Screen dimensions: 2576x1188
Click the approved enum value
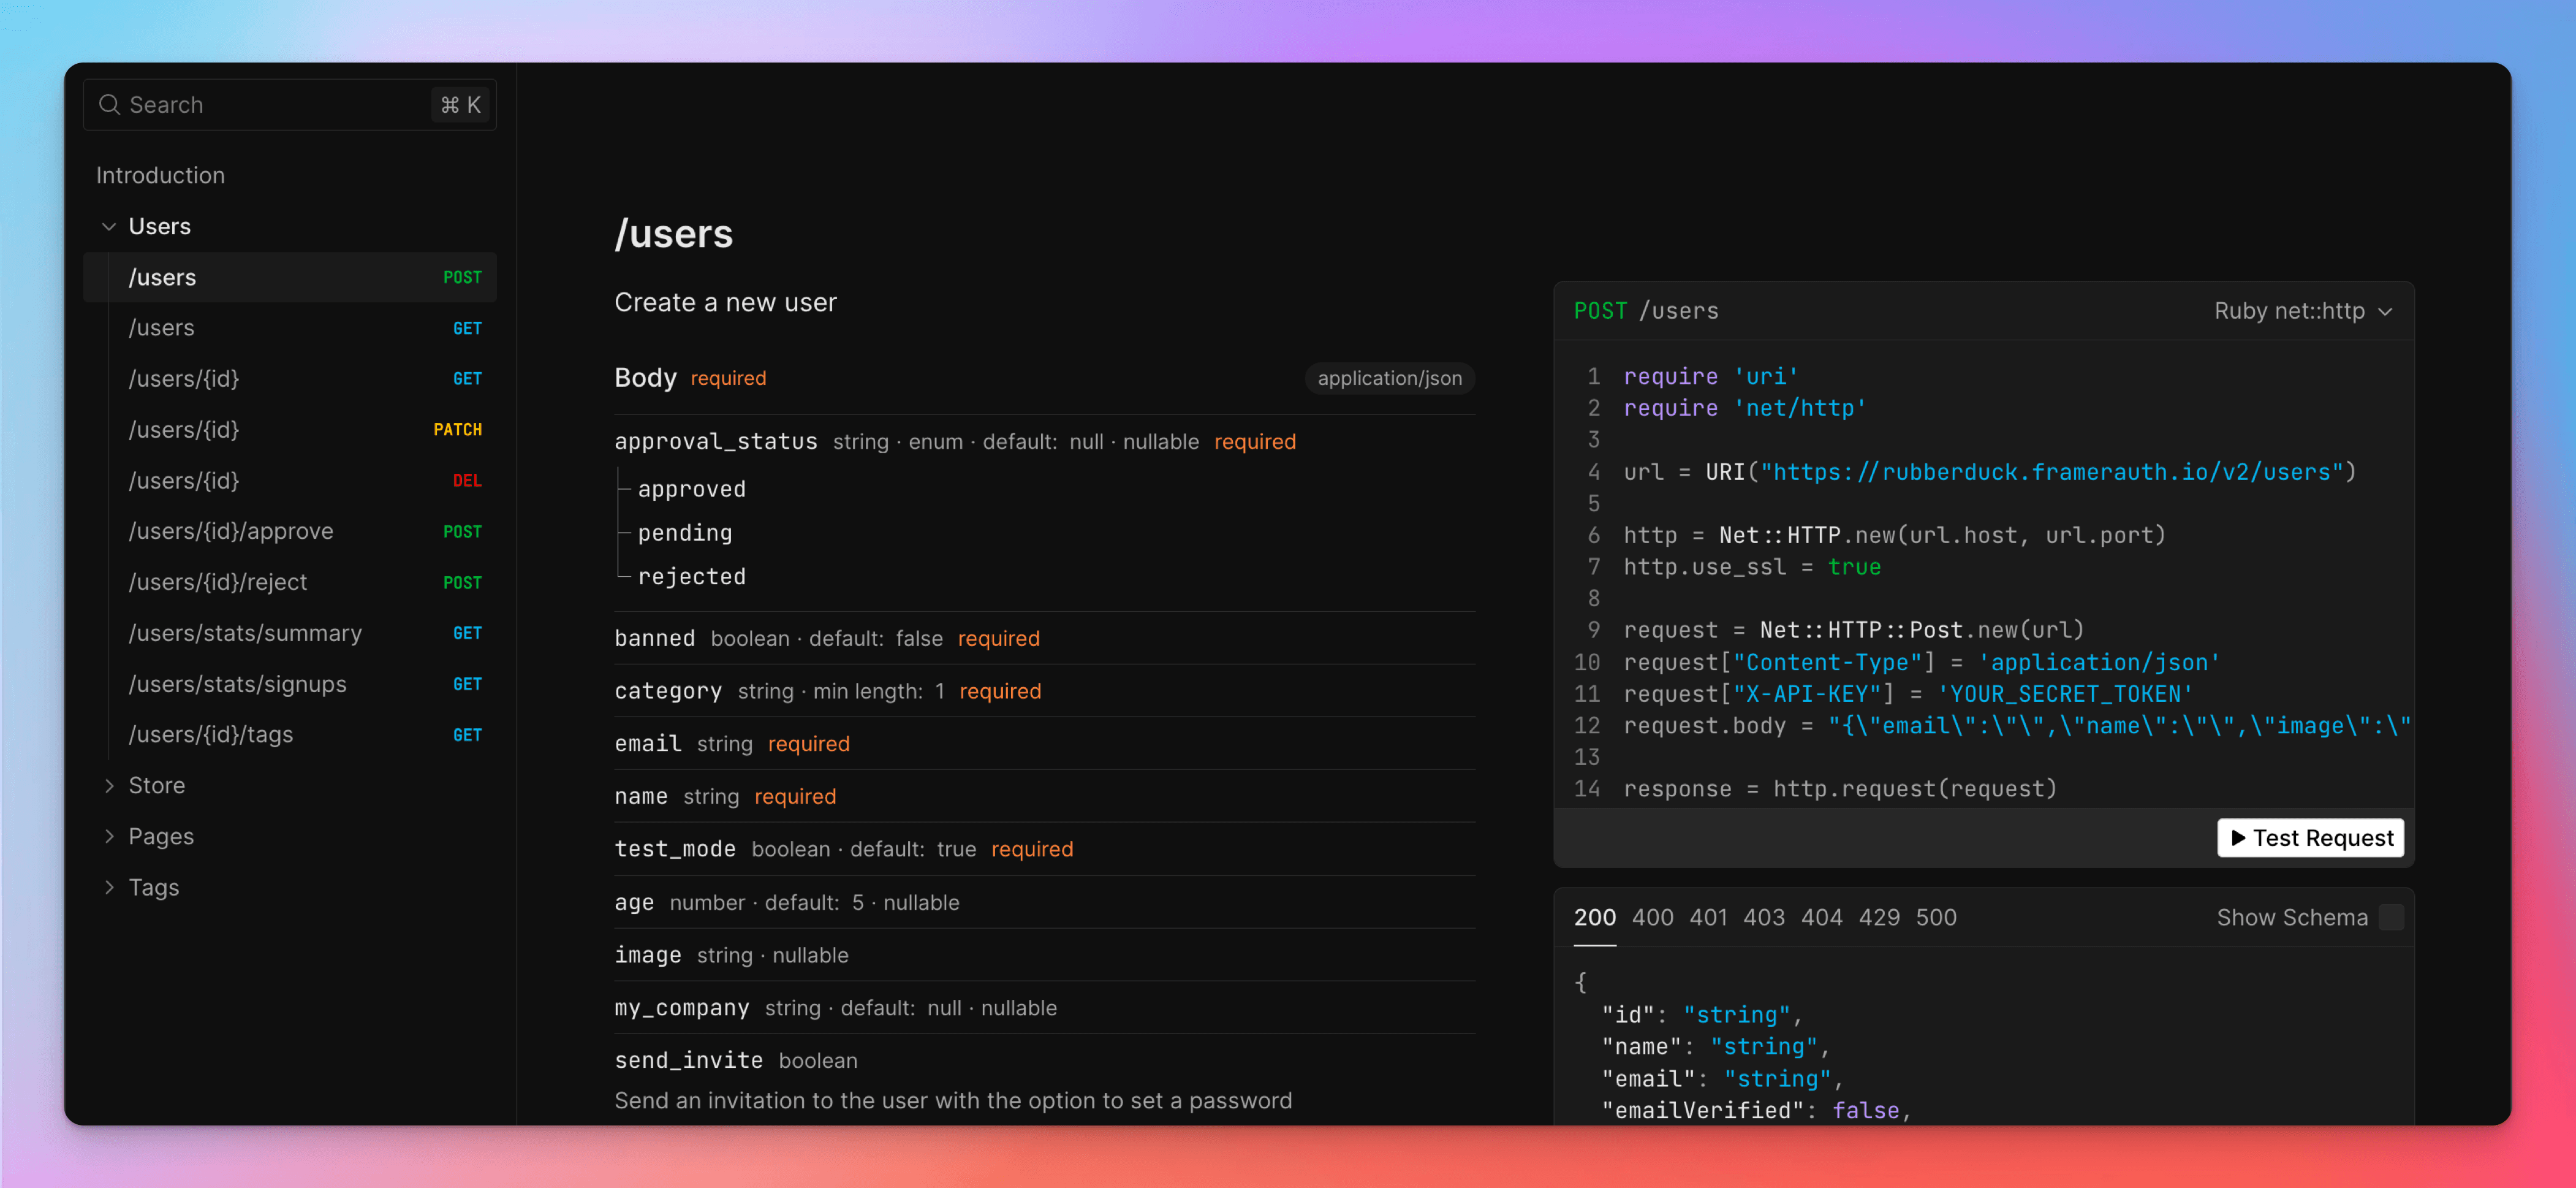tap(692, 490)
